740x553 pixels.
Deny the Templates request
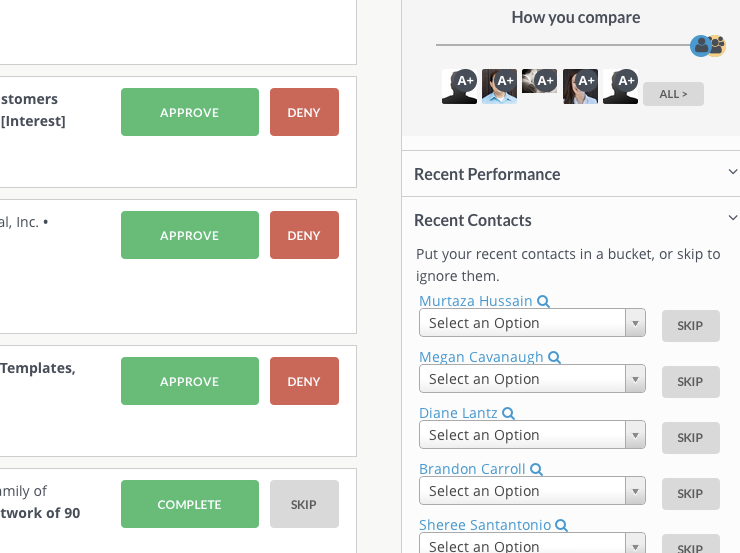point(304,381)
